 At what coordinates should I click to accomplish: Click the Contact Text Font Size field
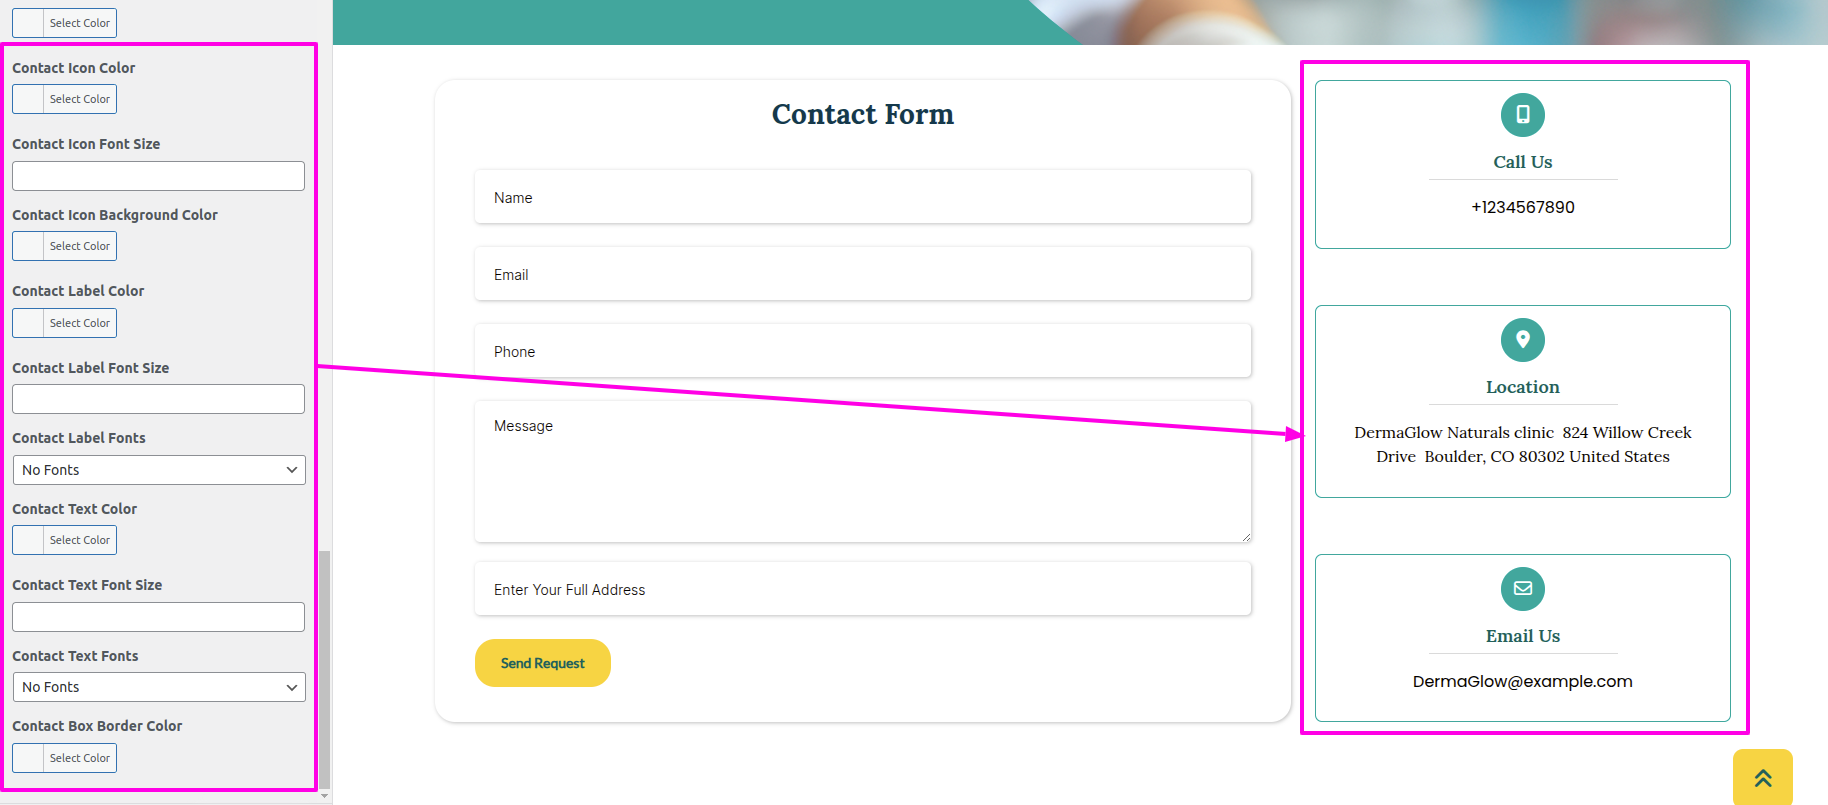point(158,617)
